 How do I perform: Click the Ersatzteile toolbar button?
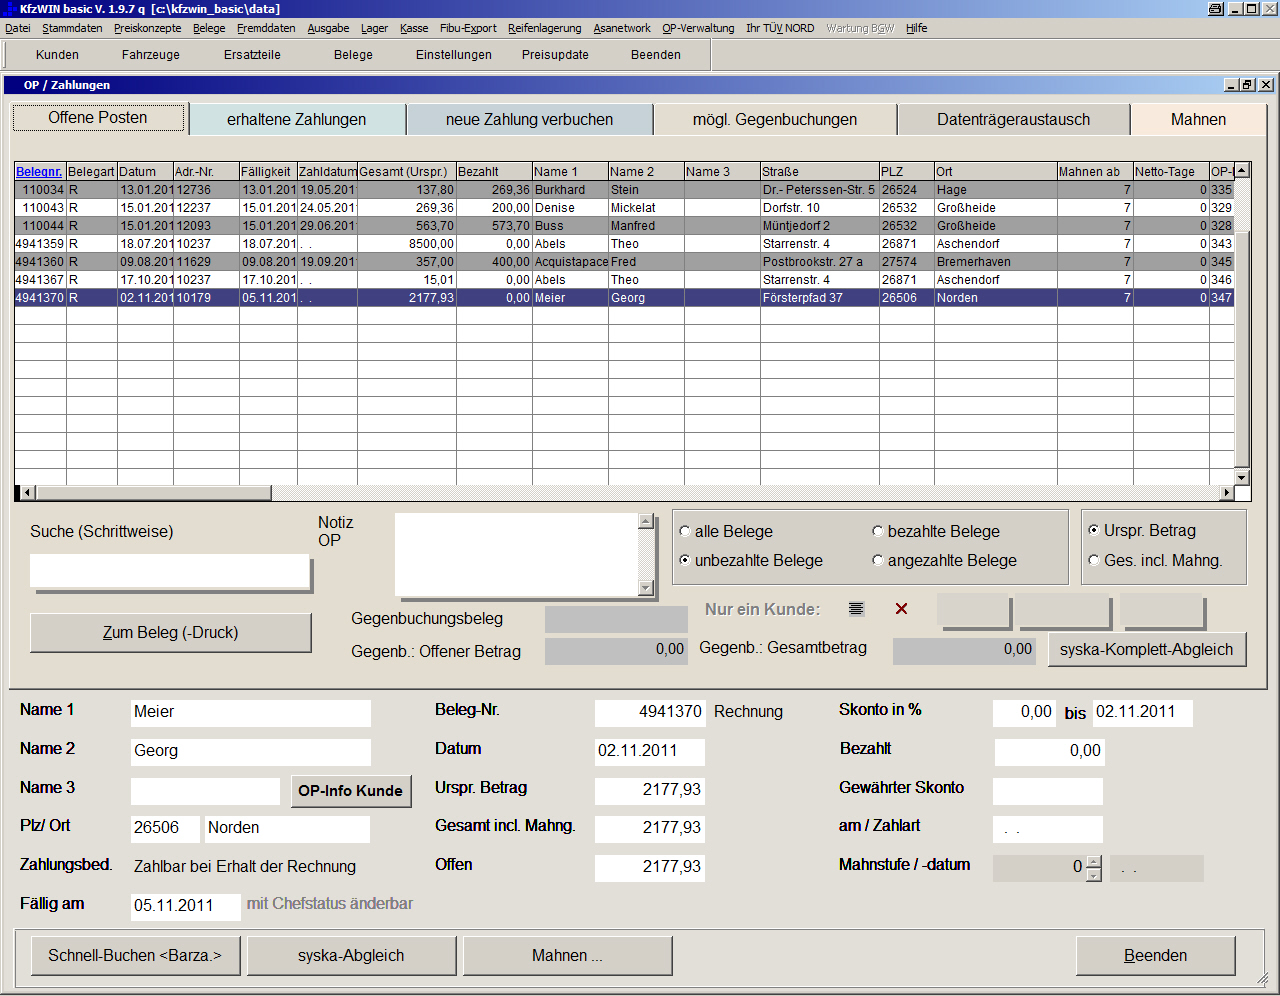pyautogui.click(x=252, y=55)
